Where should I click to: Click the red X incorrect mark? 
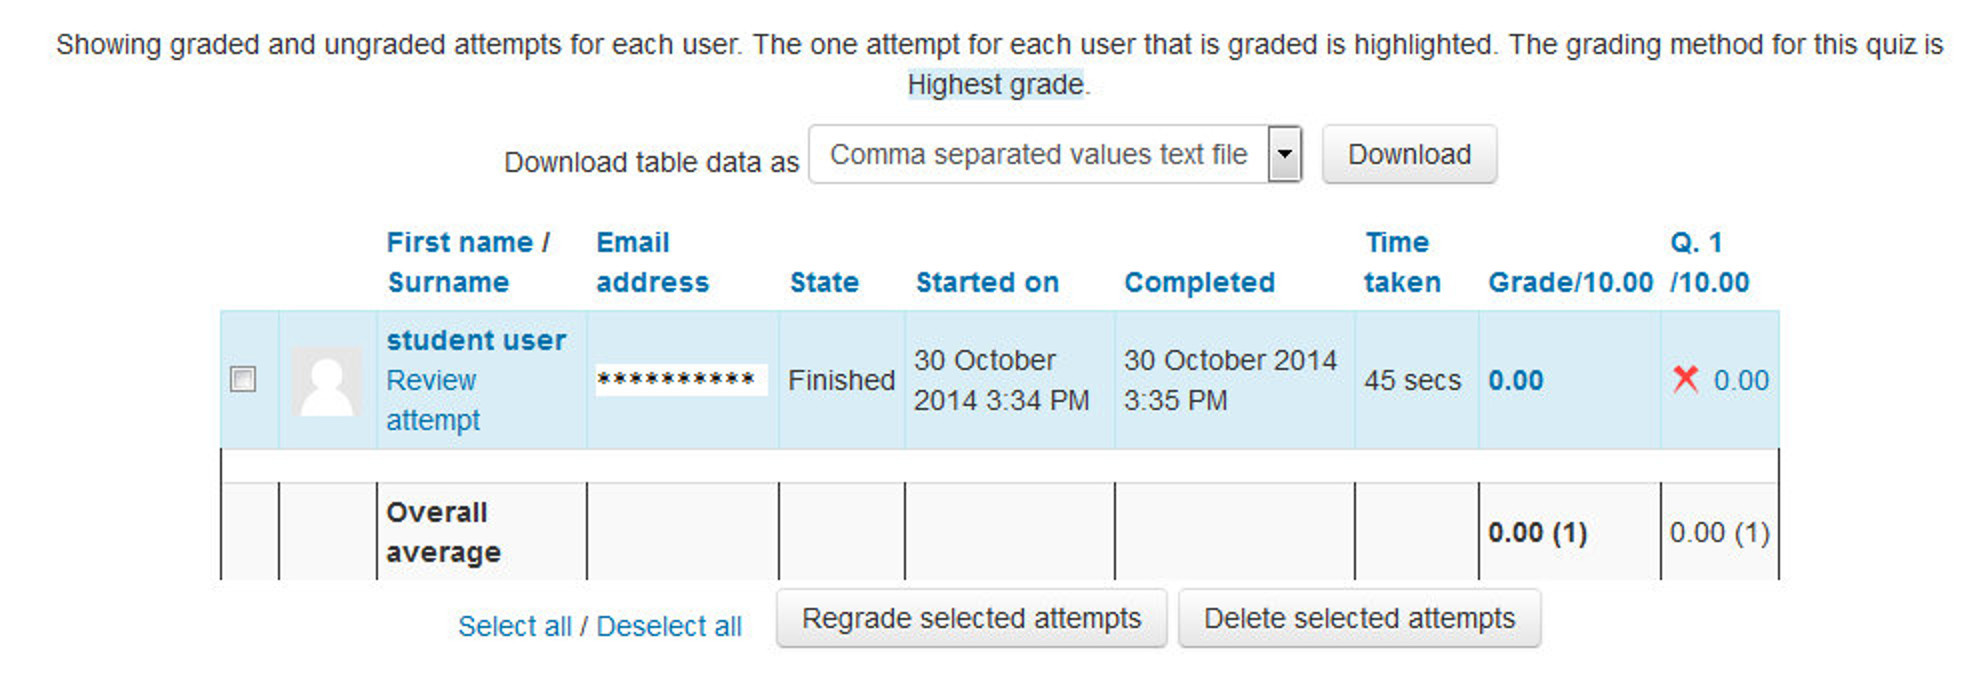[x=1685, y=379]
